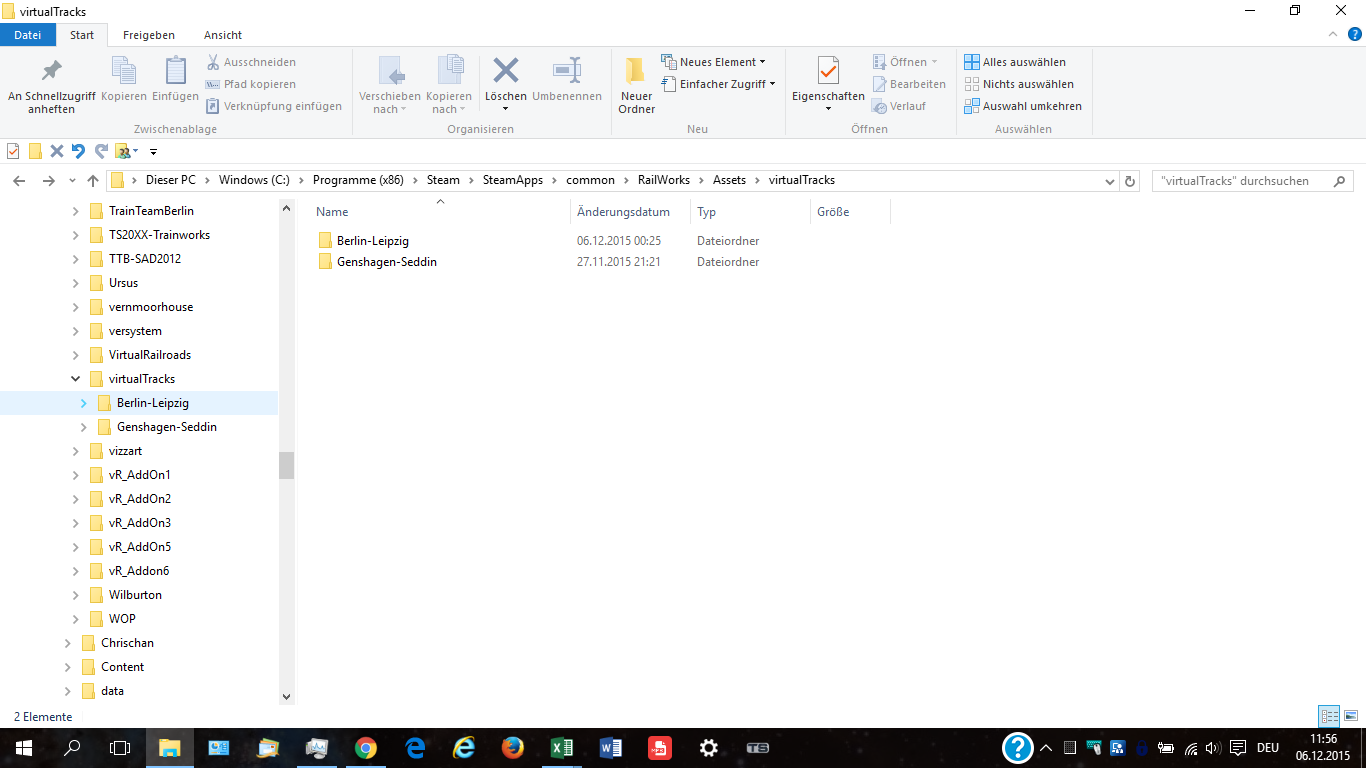Open Firefox from the taskbar
The image size is (1366, 768).
(x=513, y=748)
